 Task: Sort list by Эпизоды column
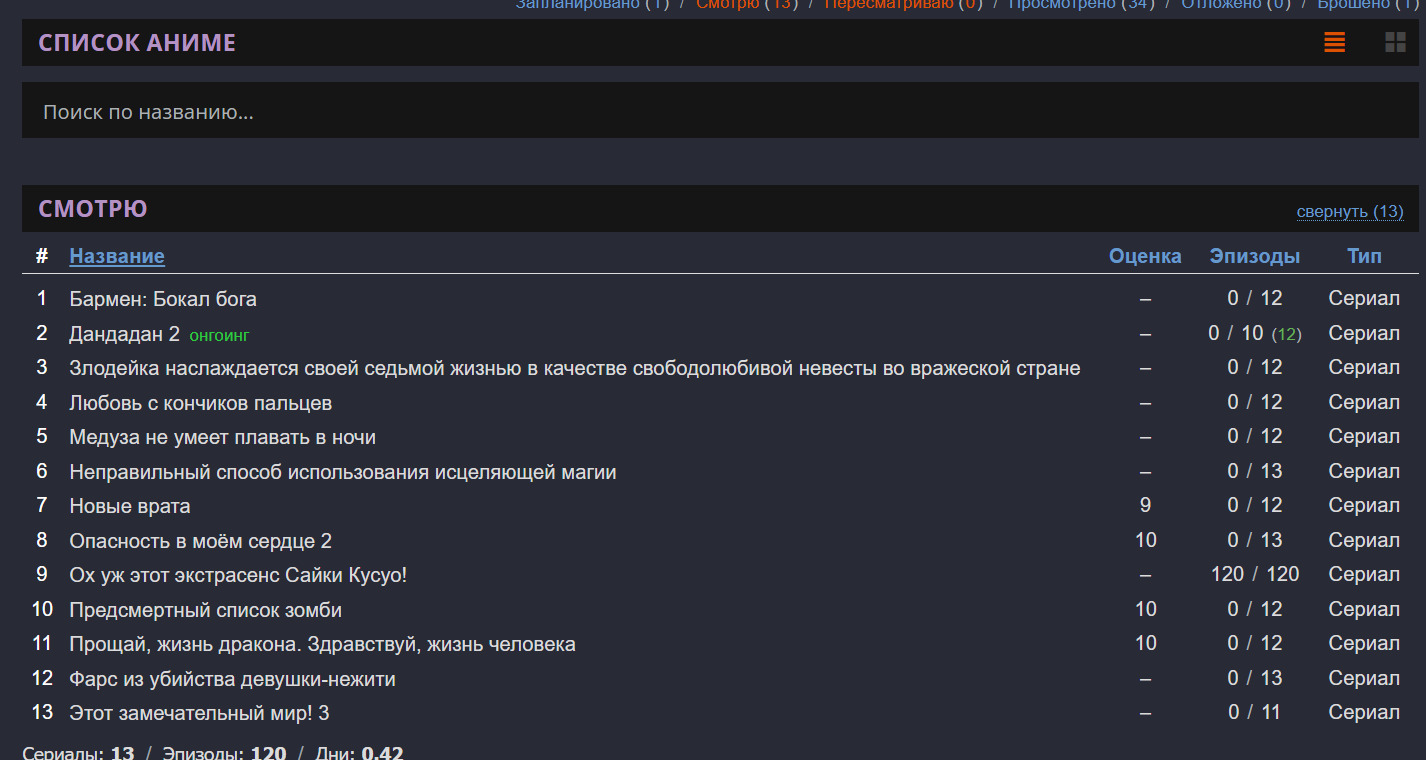pyautogui.click(x=1254, y=256)
